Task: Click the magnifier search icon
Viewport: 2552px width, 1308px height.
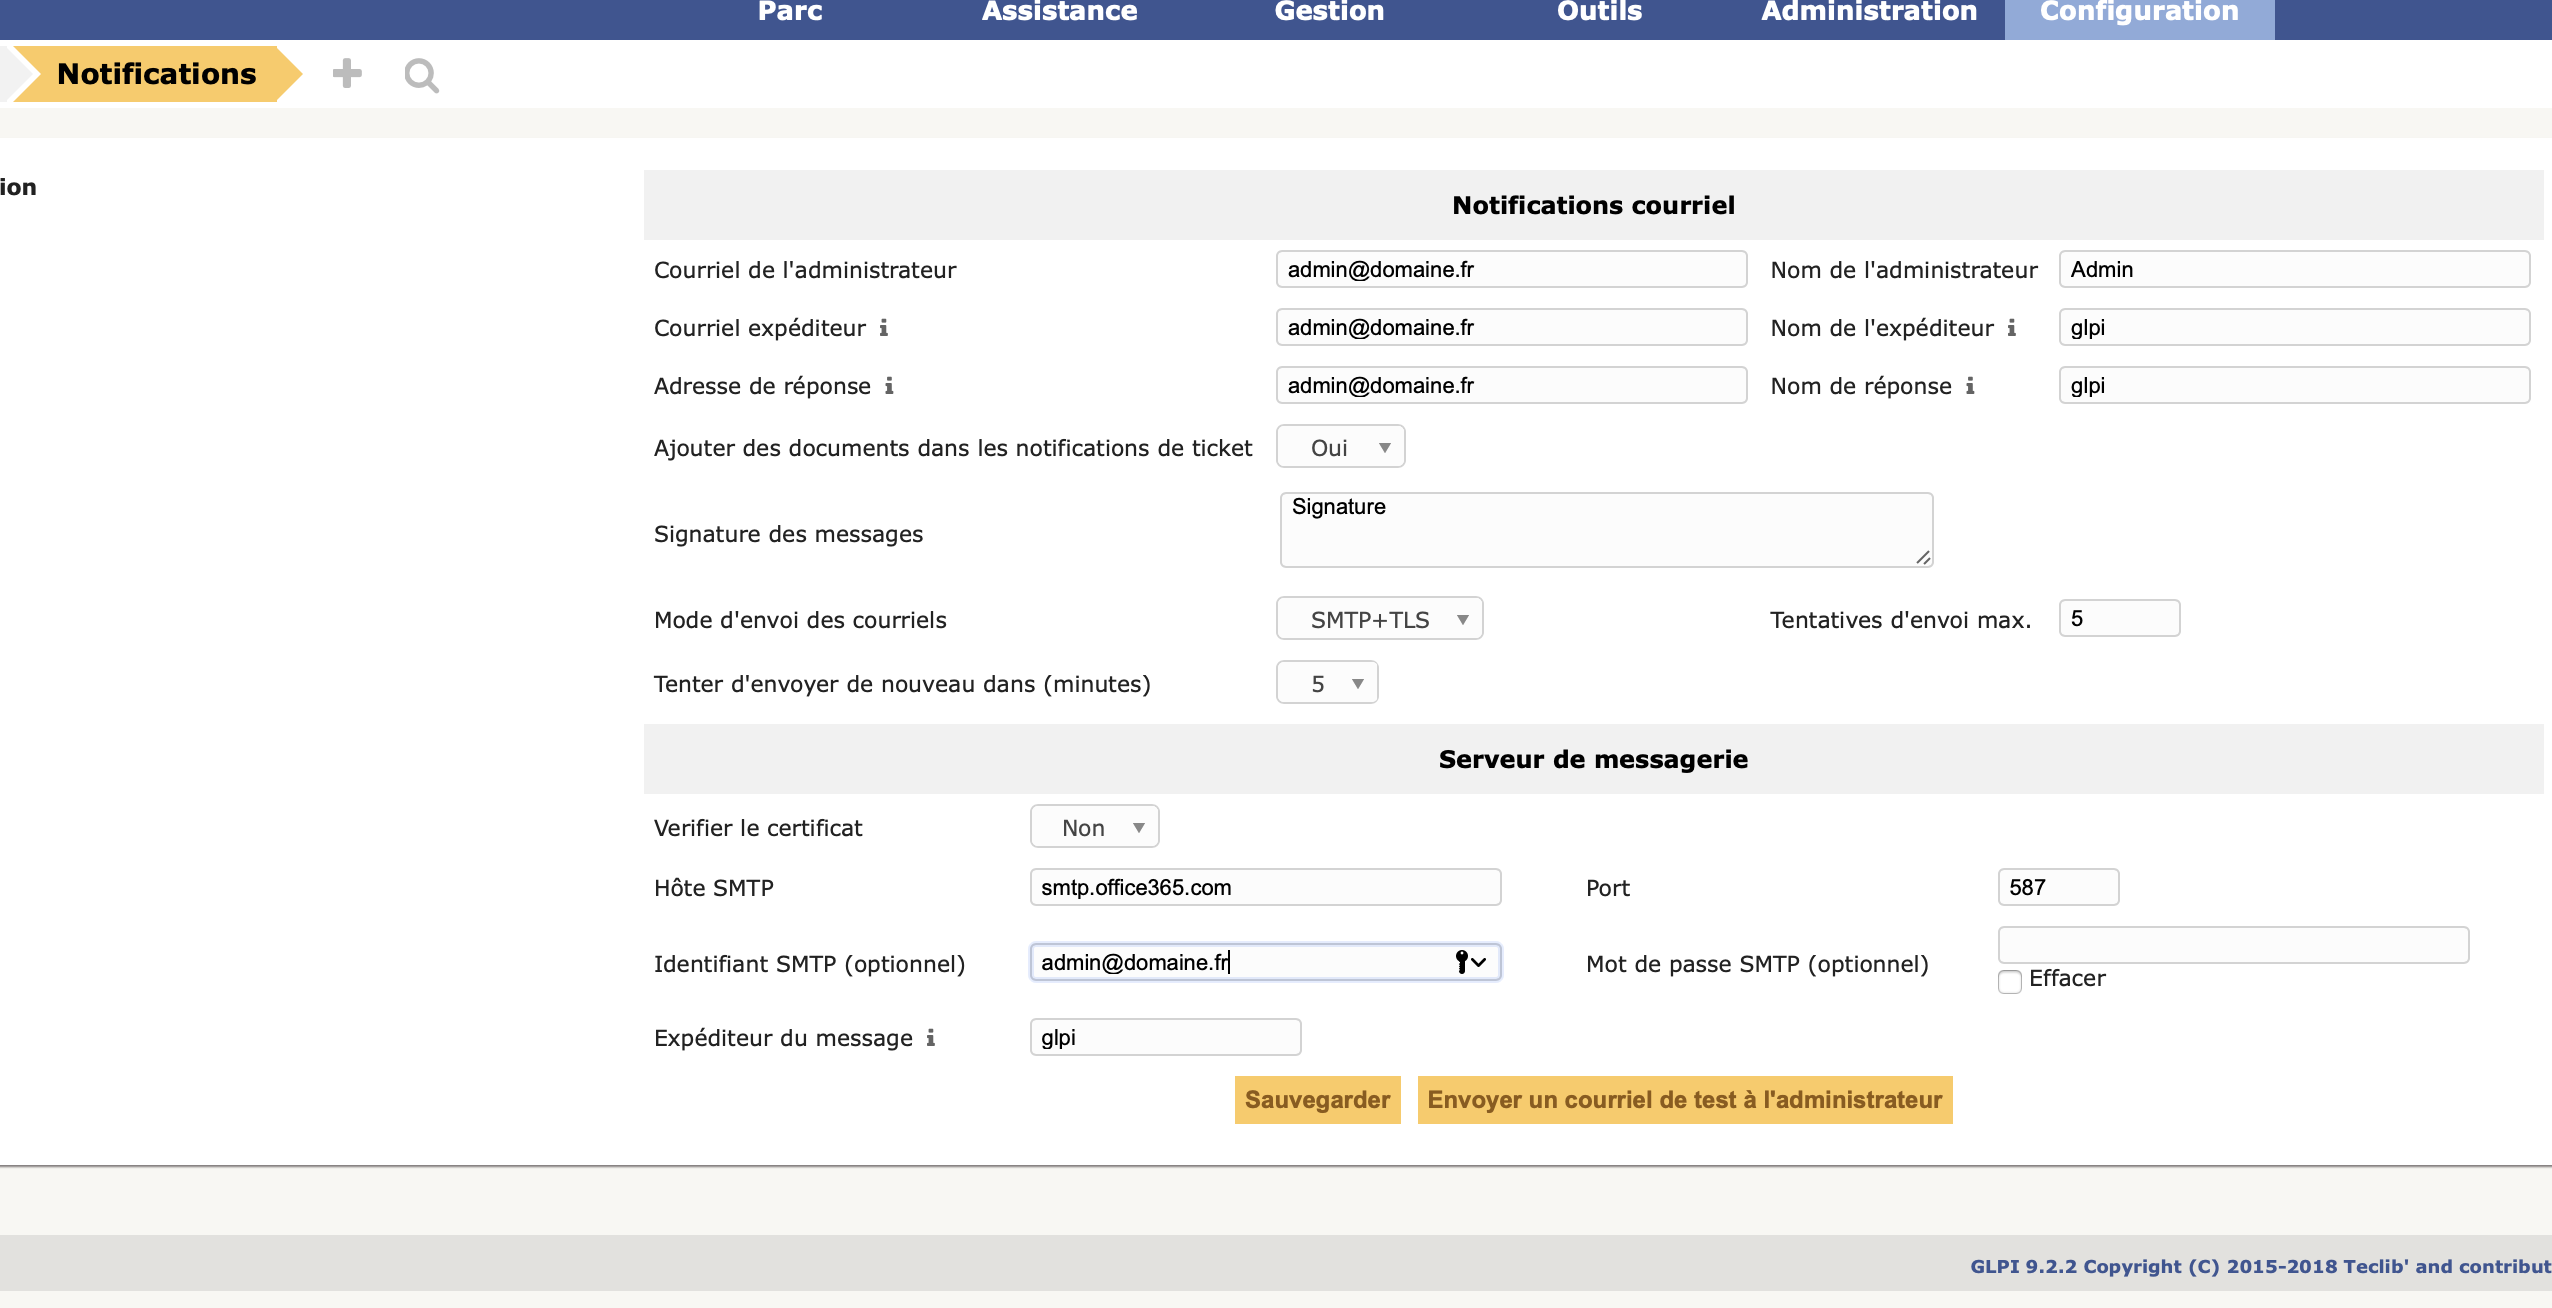Action: (x=421, y=76)
